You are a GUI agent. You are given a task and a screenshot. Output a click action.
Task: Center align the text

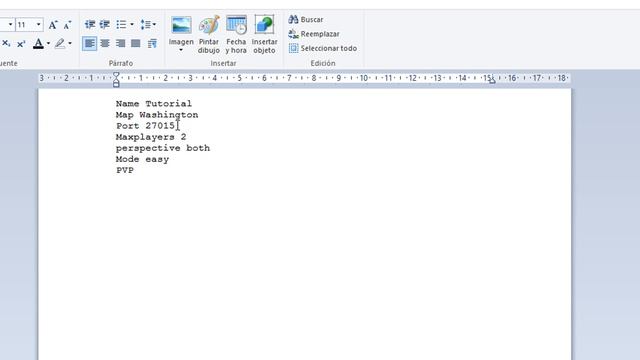coord(105,43)
